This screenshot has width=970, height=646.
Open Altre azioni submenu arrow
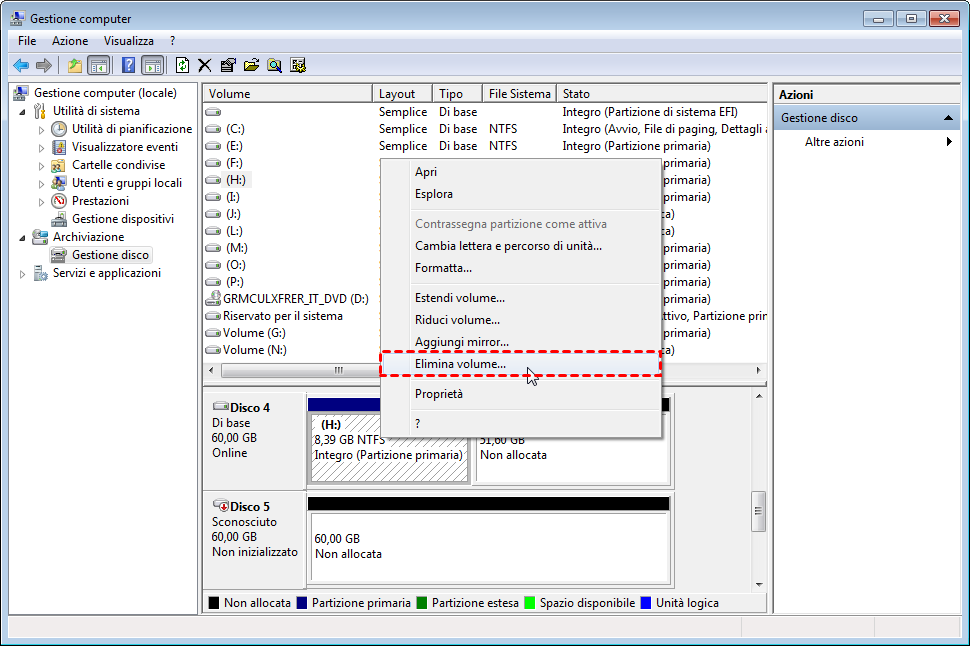click(949, 142)
